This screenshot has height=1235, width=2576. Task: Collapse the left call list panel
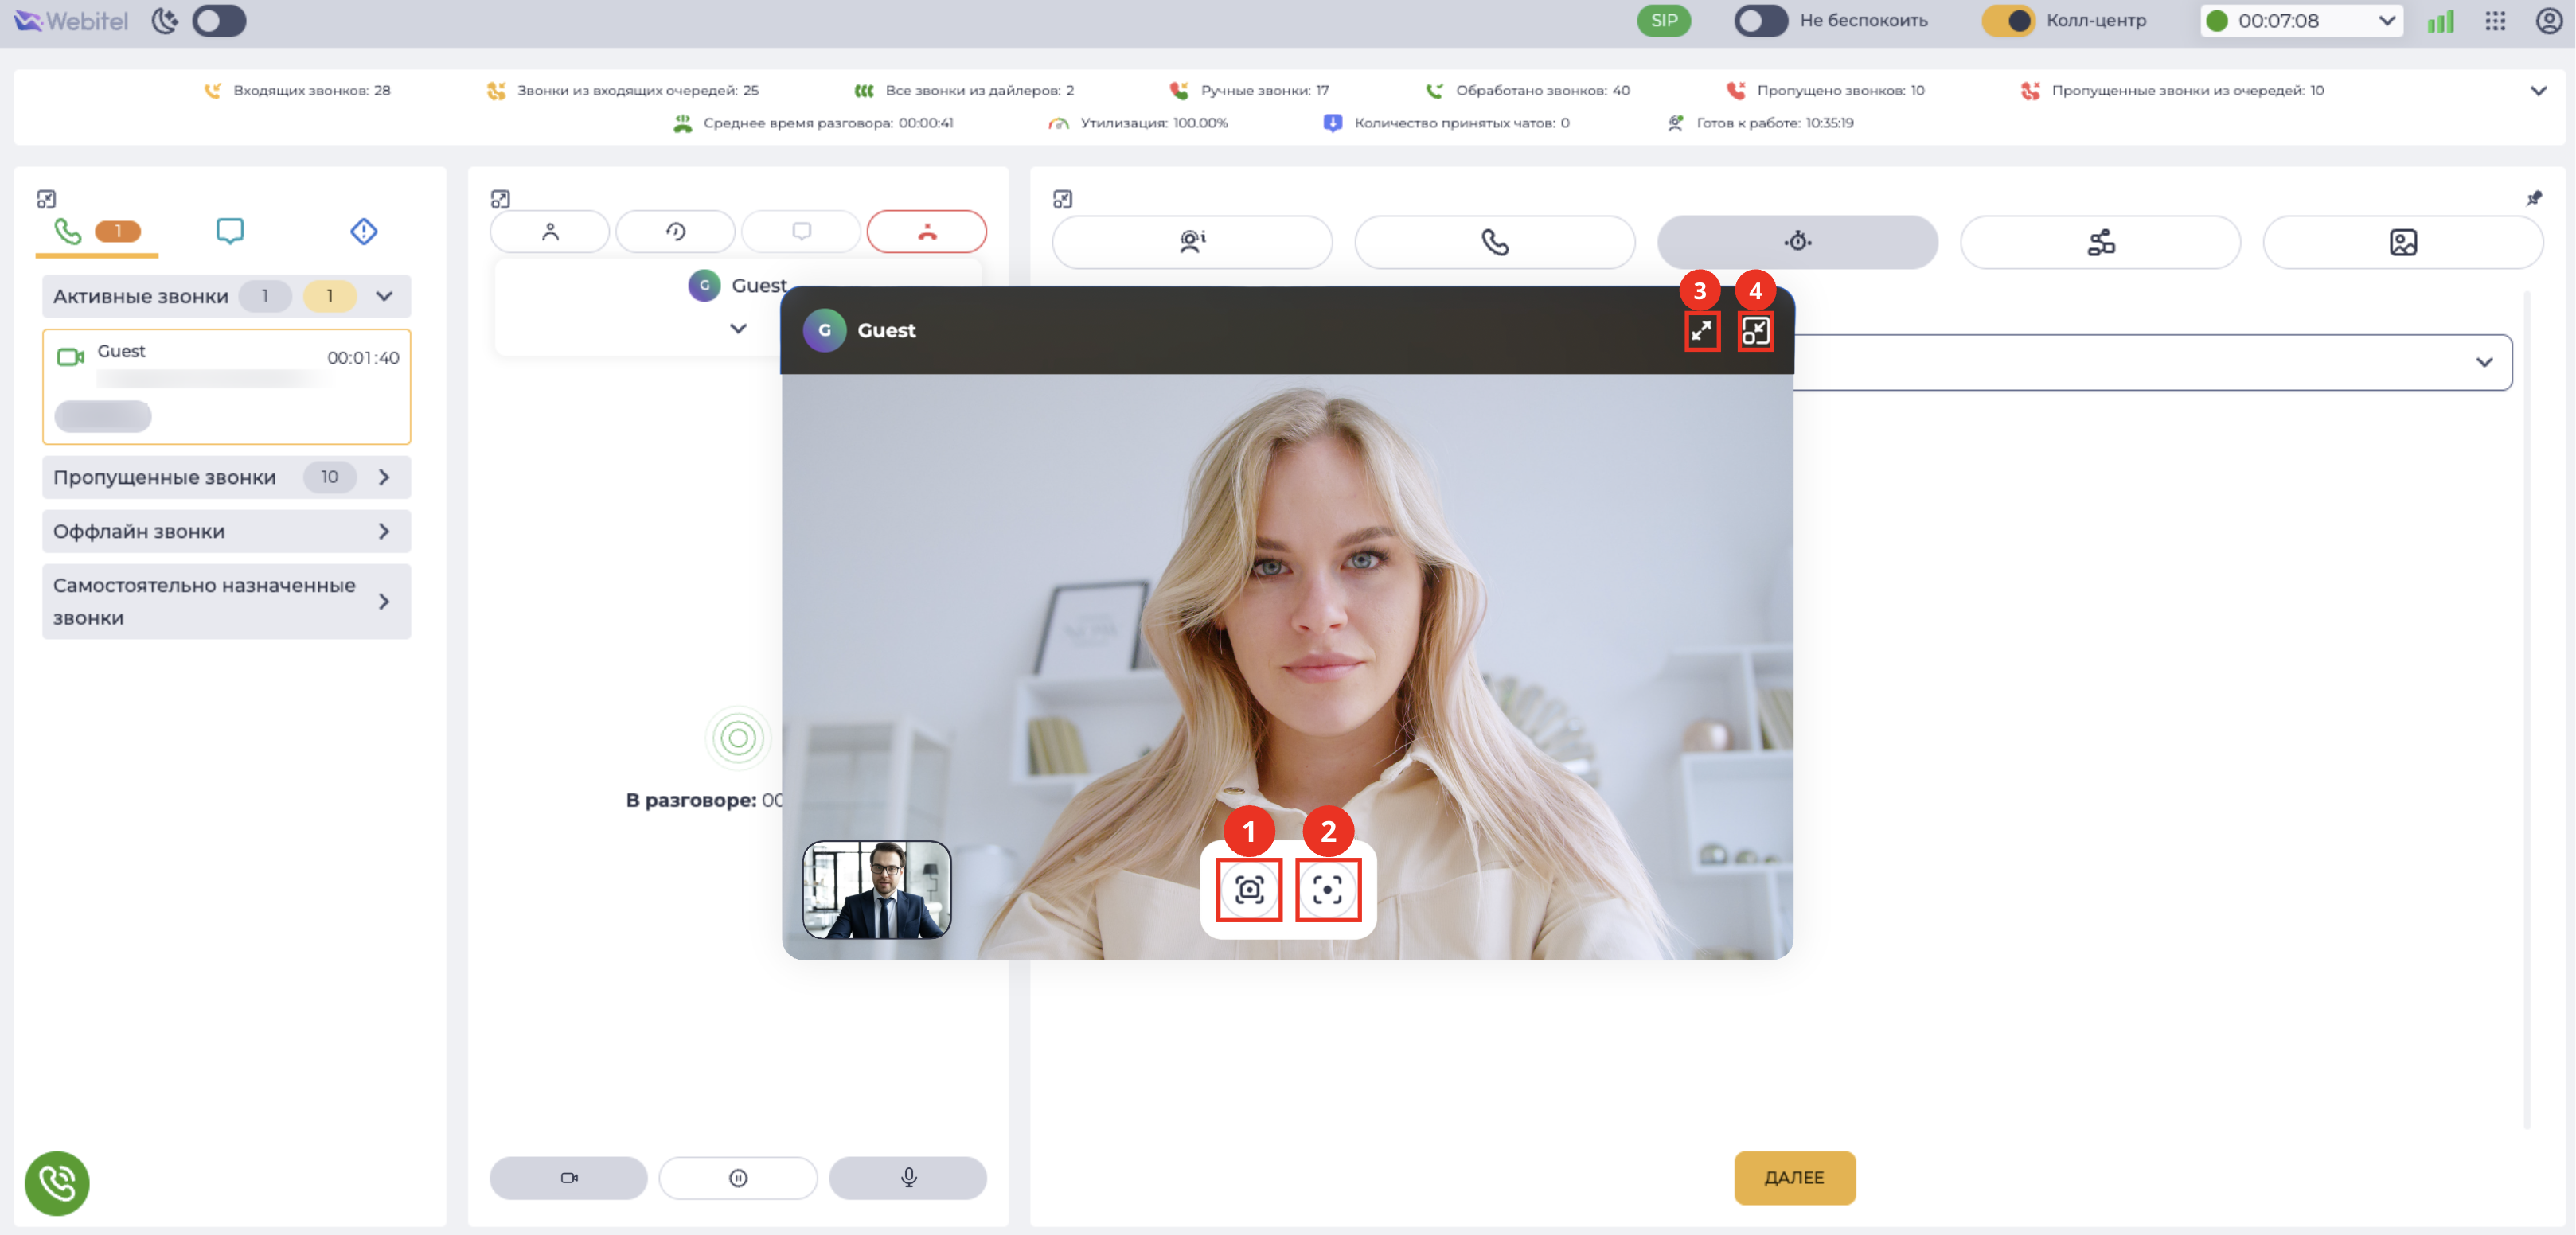46,199
